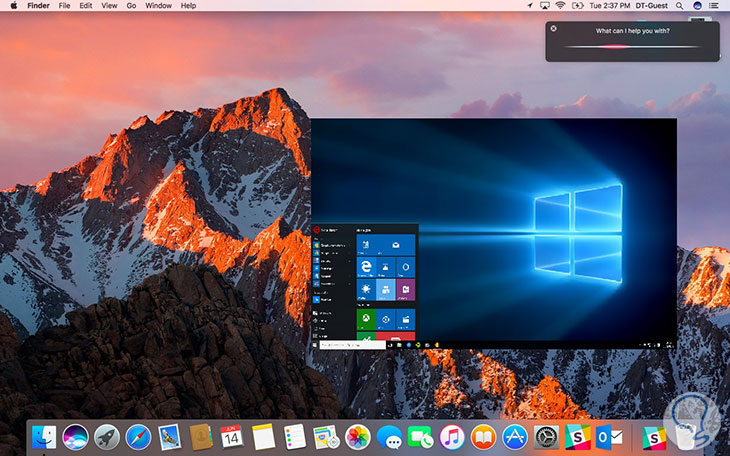Open the DT-Guest user menu

[652, 6]
